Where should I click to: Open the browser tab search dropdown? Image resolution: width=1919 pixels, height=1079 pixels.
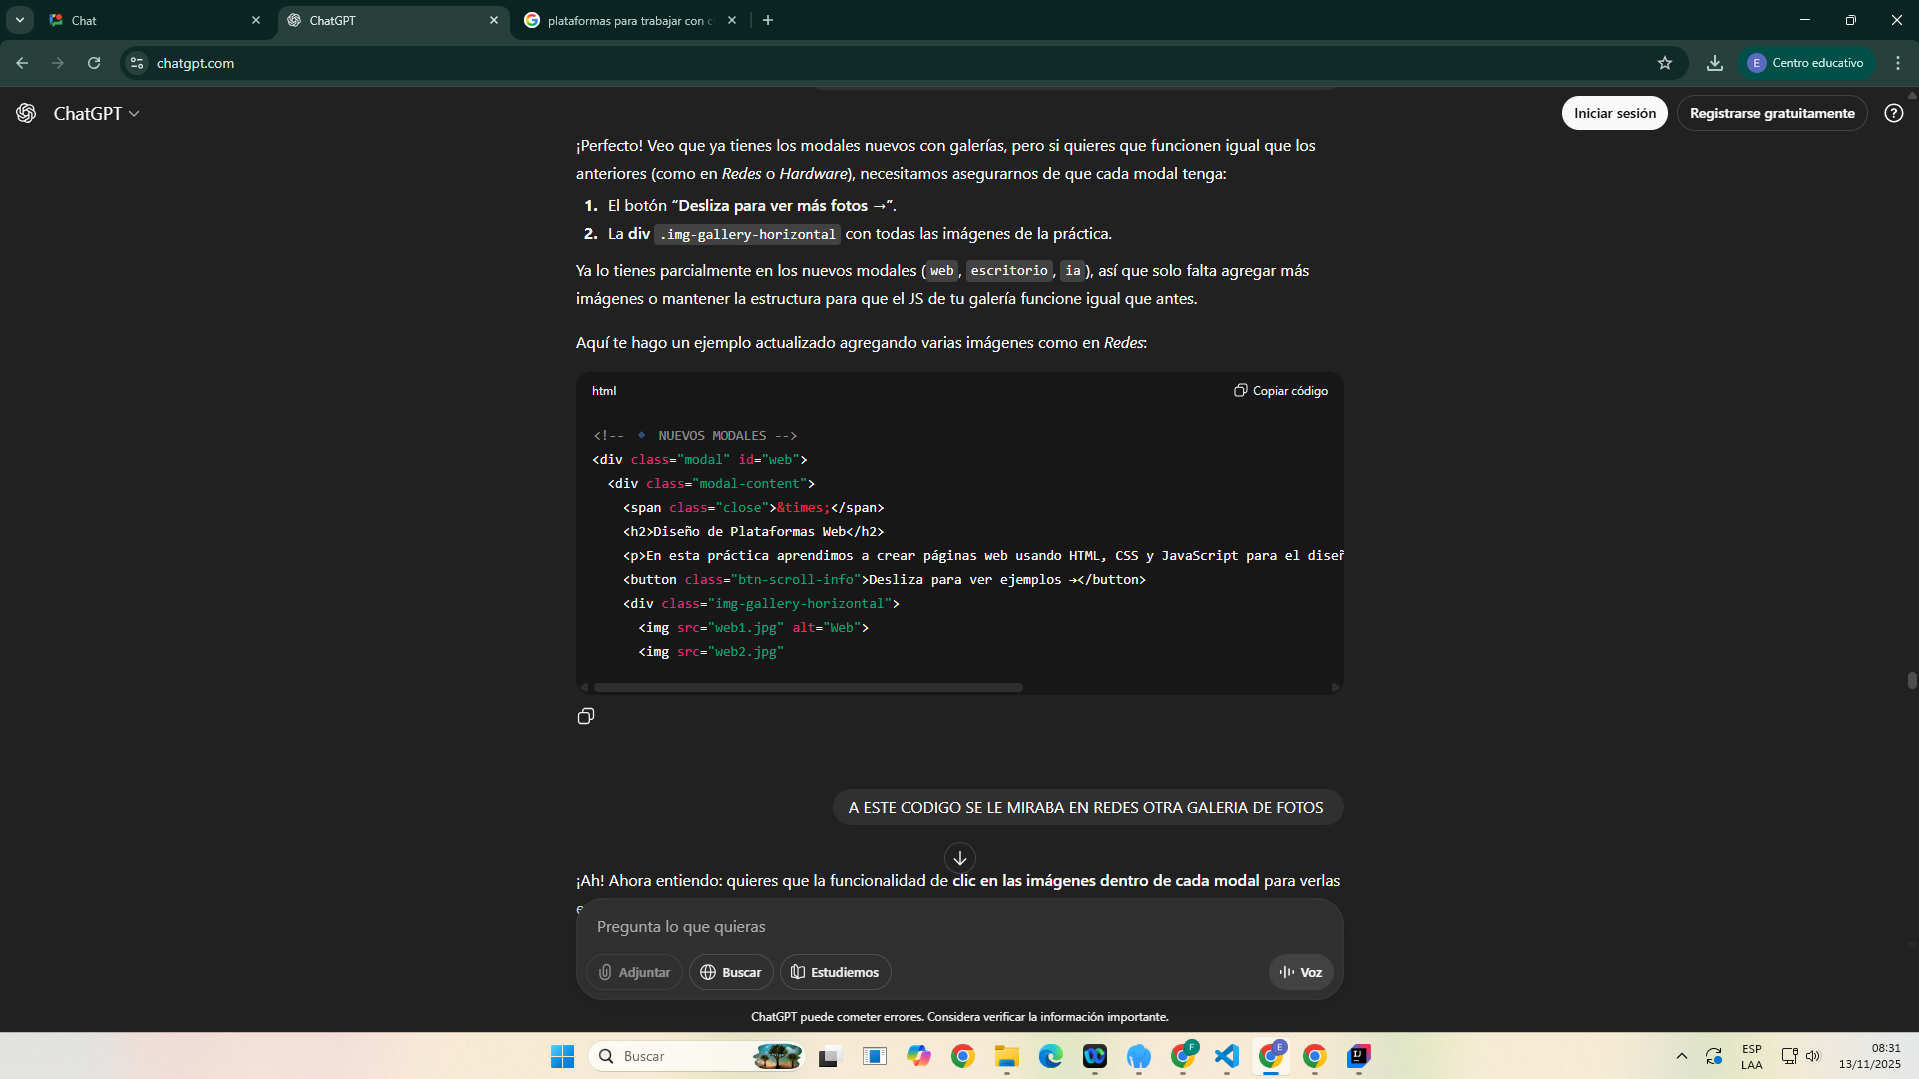[19, 20]
